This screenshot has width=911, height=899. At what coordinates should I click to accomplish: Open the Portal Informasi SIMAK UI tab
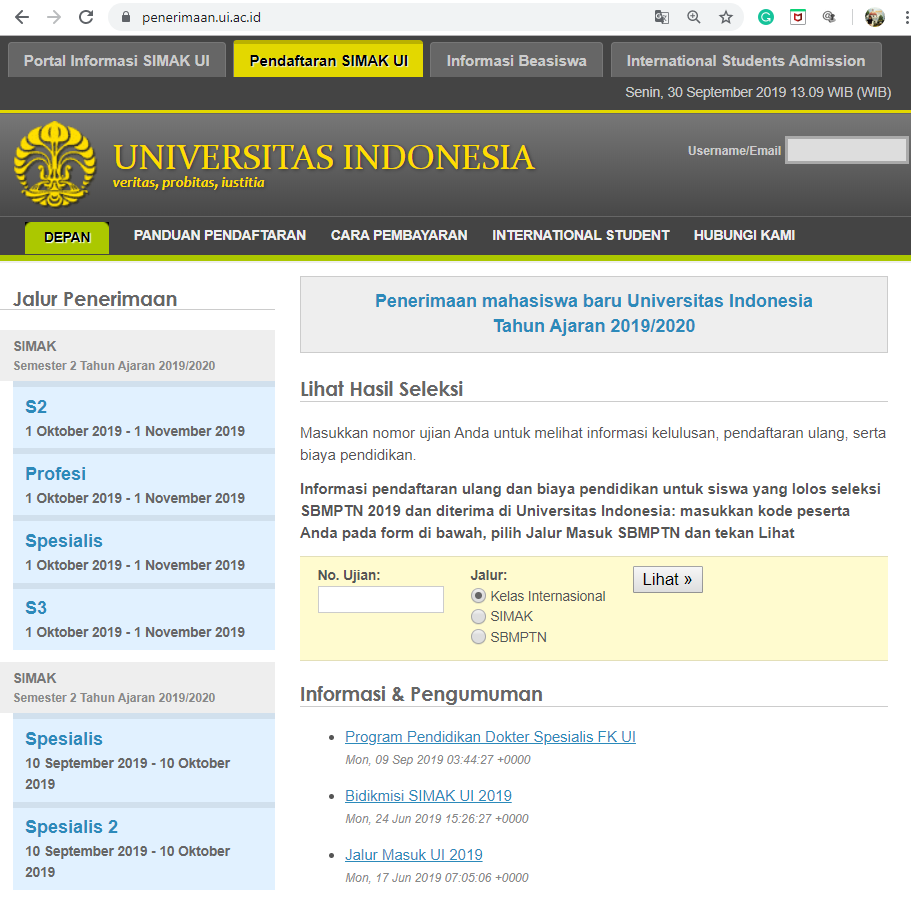[x=117, y=60]
